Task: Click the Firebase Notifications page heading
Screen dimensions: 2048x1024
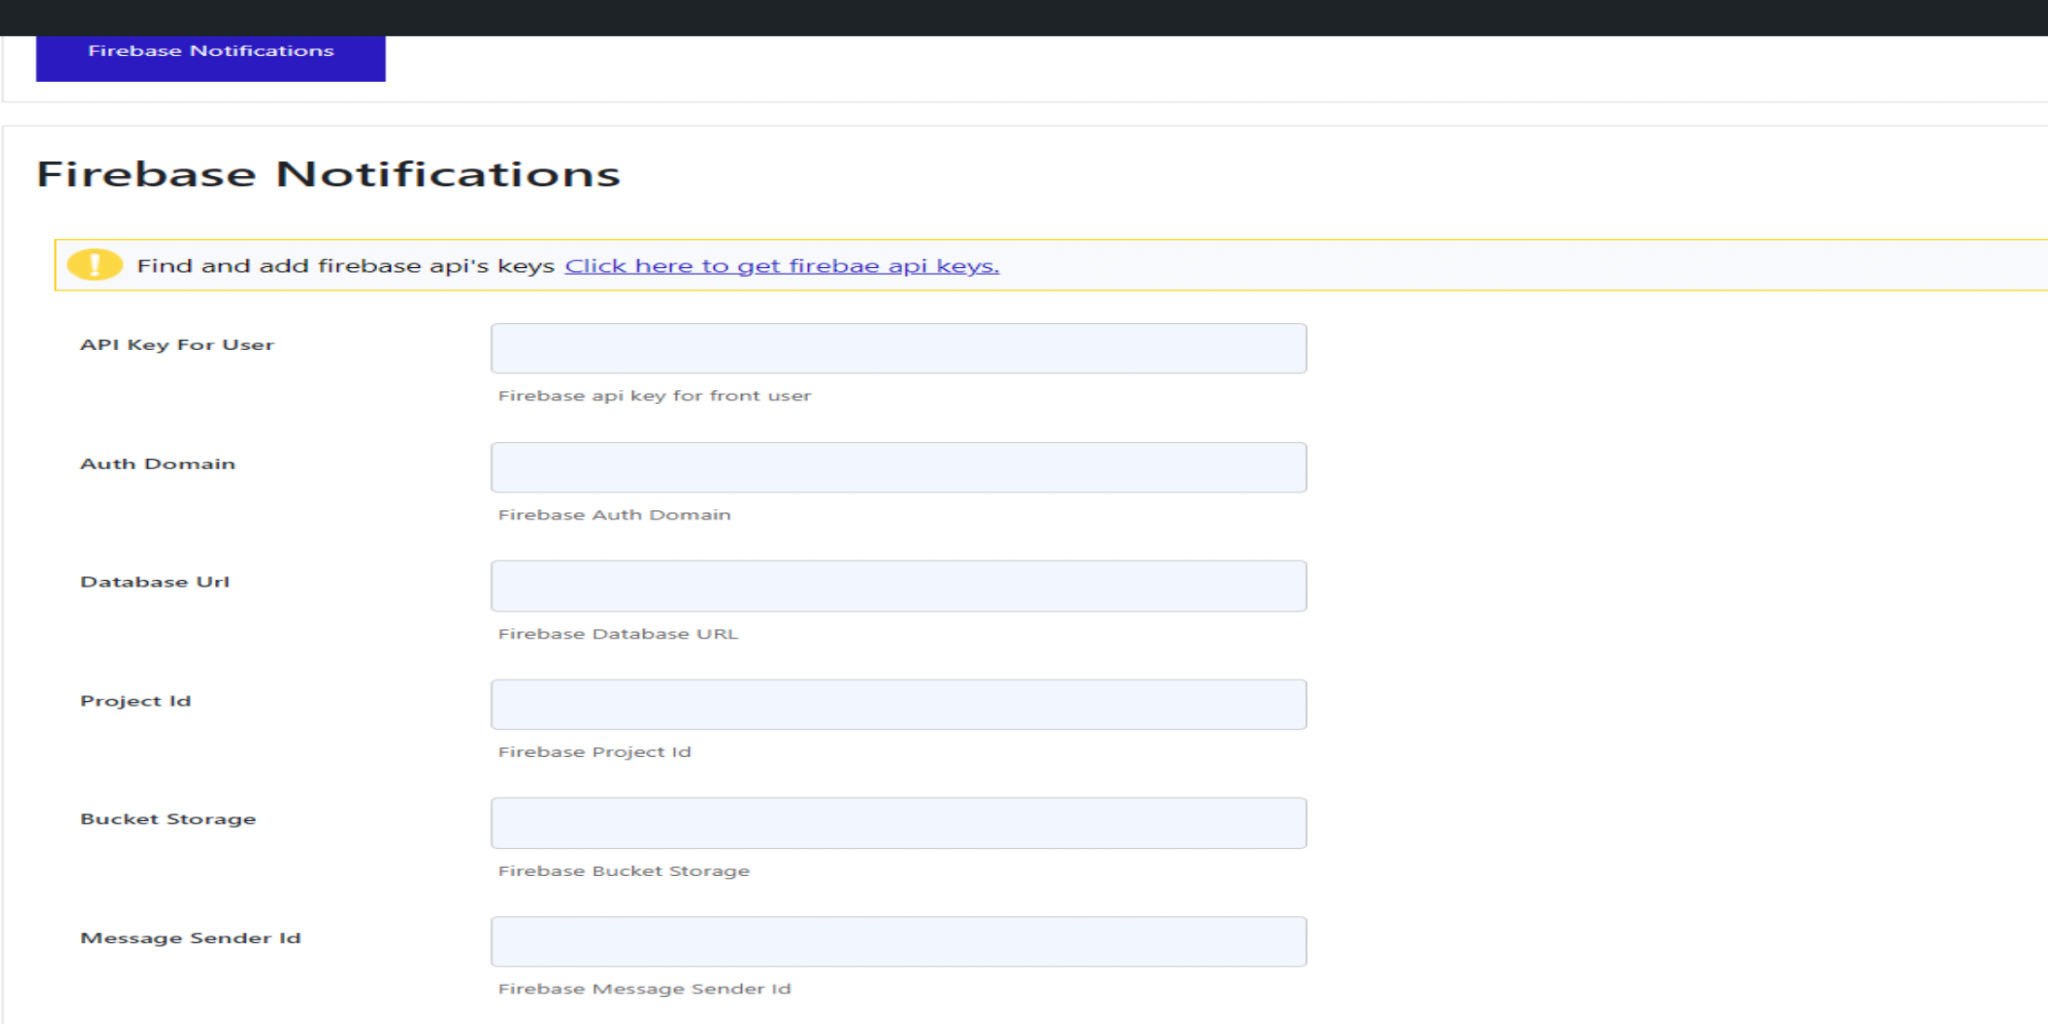Action: tap(328, 173)
